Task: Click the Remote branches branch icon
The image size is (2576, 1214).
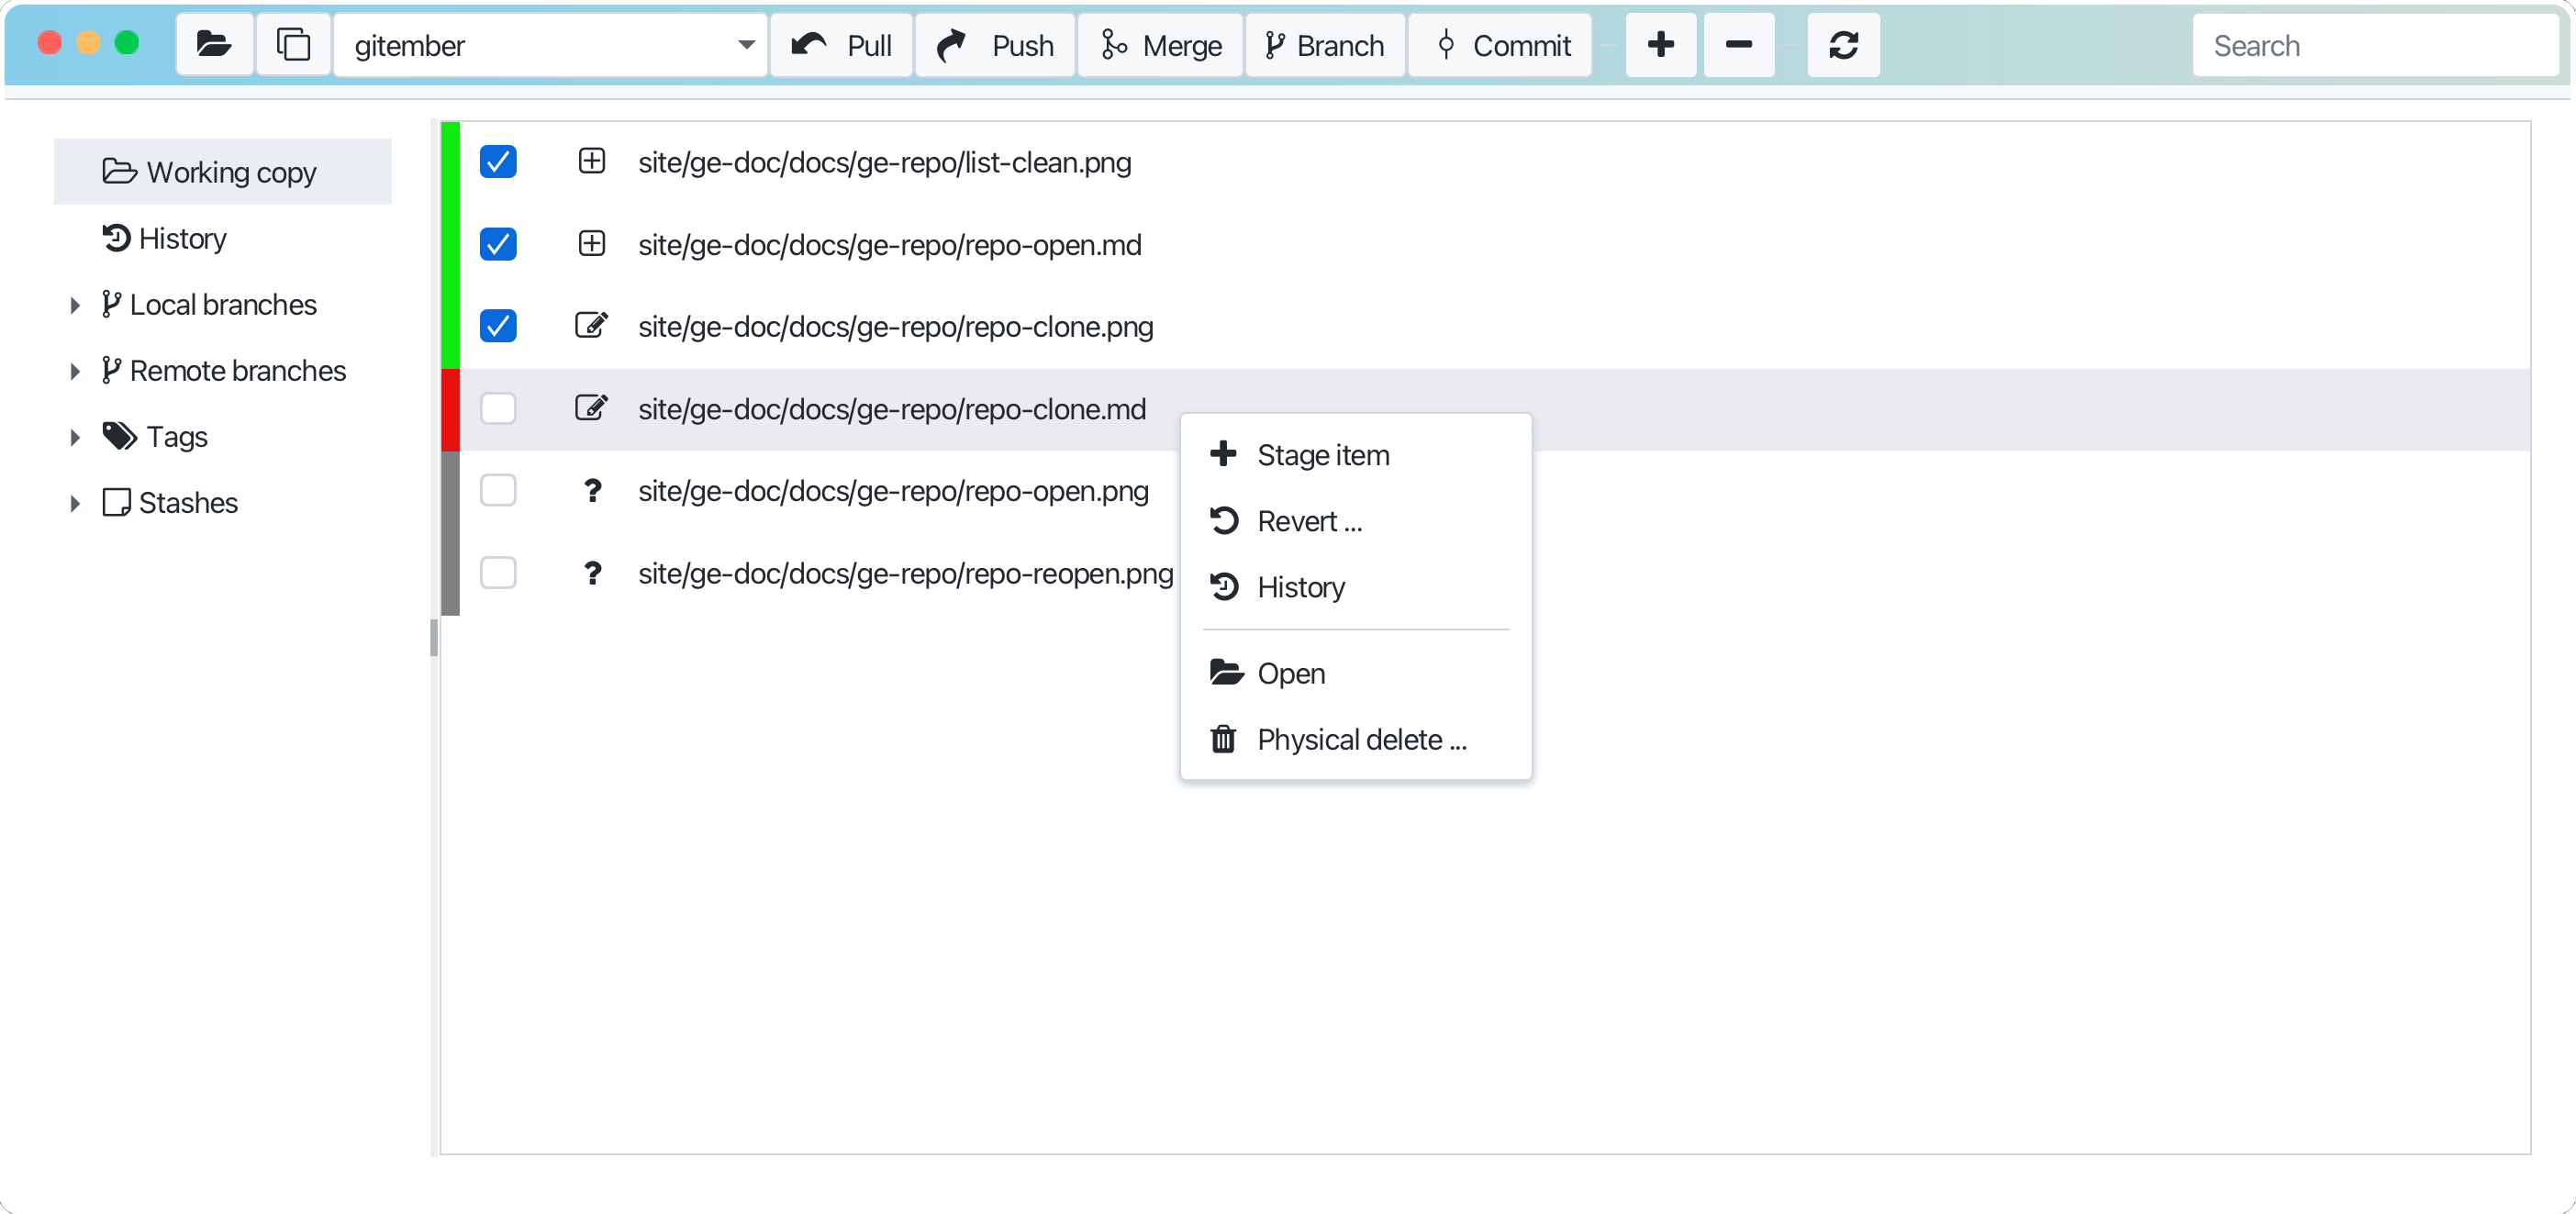Action: coord(111,370)
